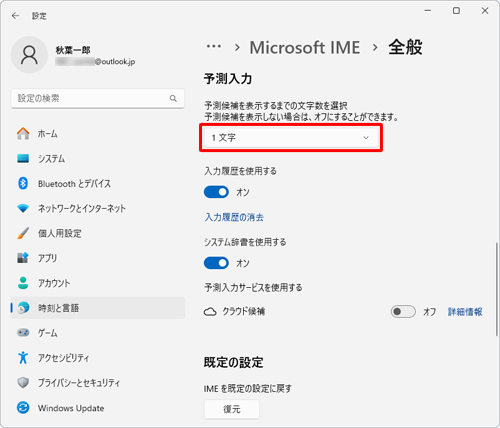Go to ネットワークとインターネット settings
The height and width of the screenshot is (428, 500).
[x=98, y=208]
